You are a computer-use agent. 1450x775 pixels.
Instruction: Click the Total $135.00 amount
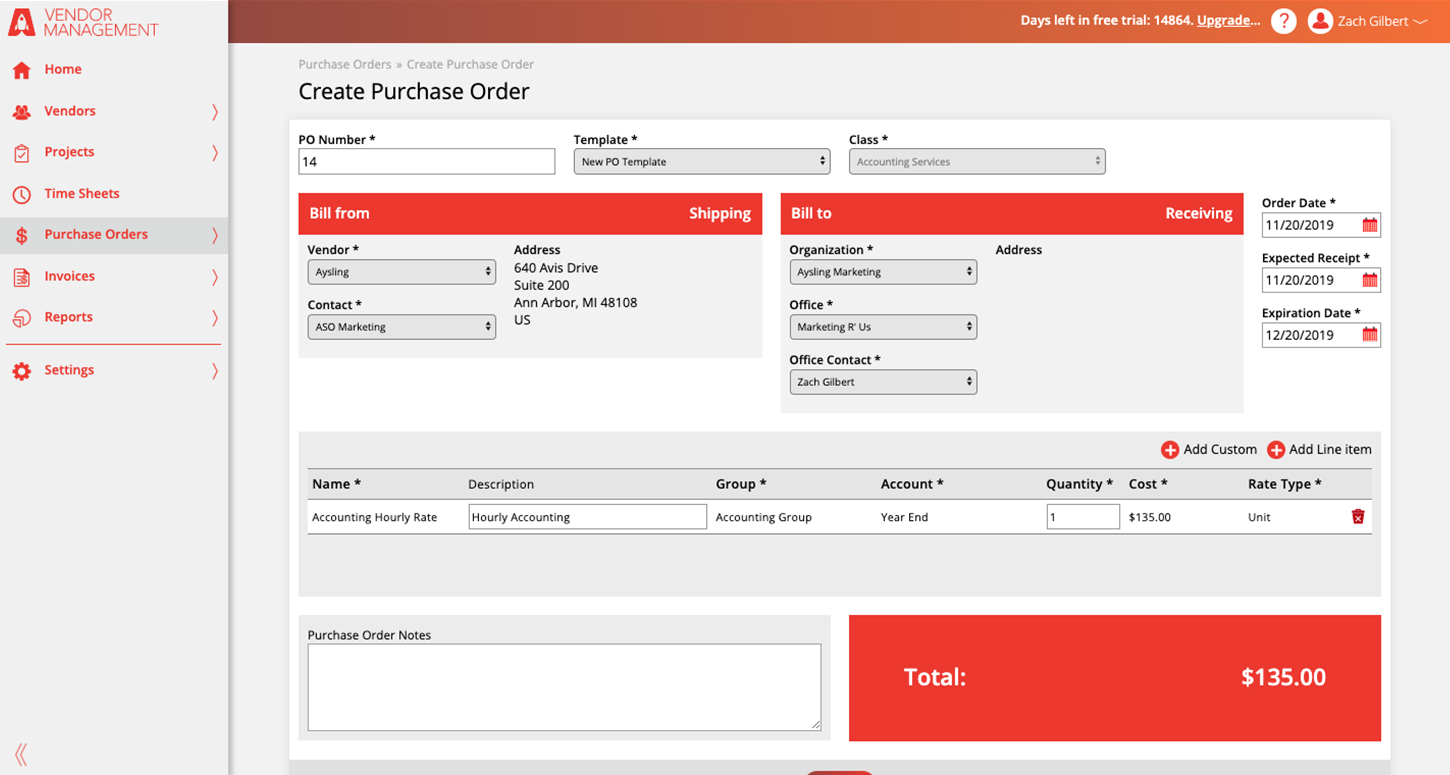(1284, 678)
